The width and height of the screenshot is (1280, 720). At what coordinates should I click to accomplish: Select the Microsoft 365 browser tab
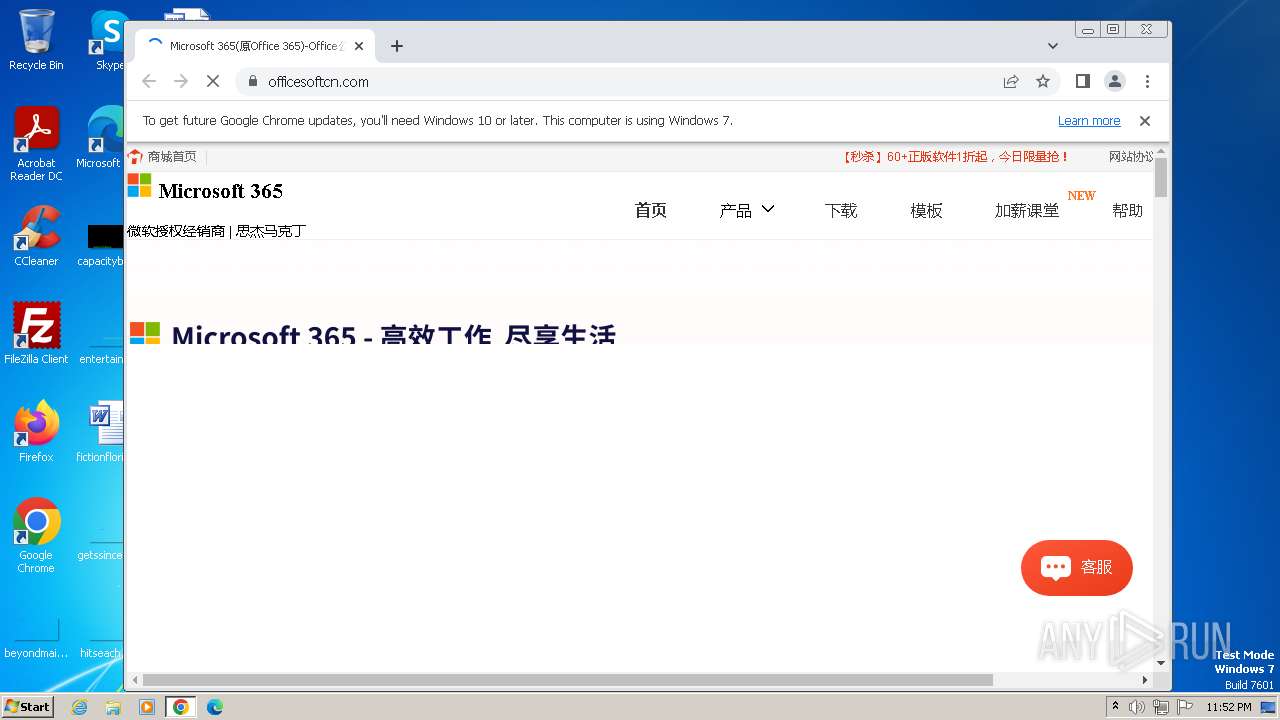255,46
